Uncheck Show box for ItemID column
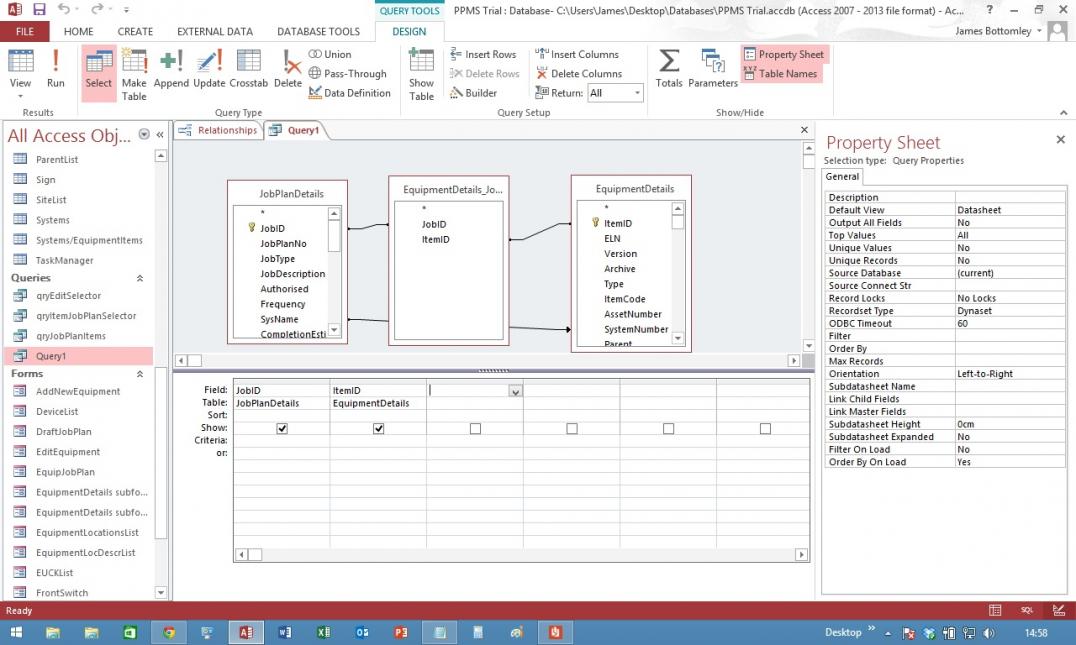Image resolution: width=1076 pixels, height=645 pixels. coord(378,428)
